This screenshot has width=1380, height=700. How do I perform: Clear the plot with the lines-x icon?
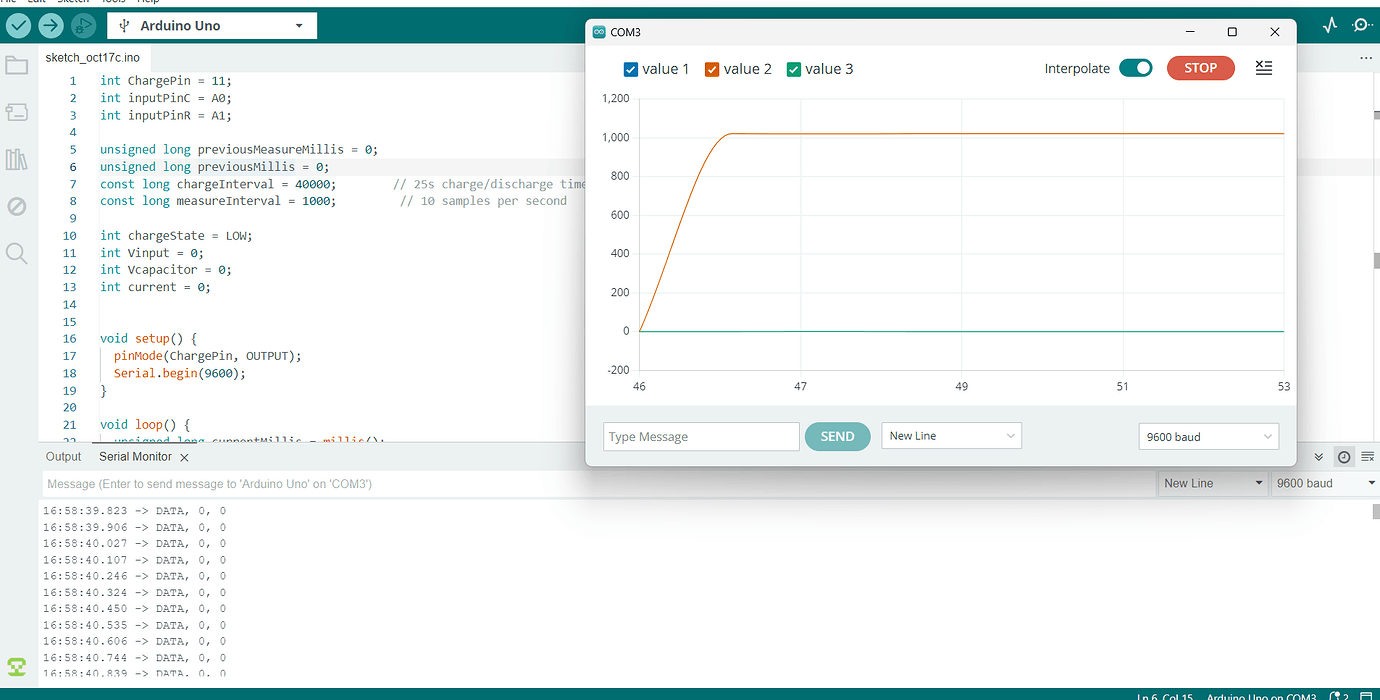point(1264,68)
